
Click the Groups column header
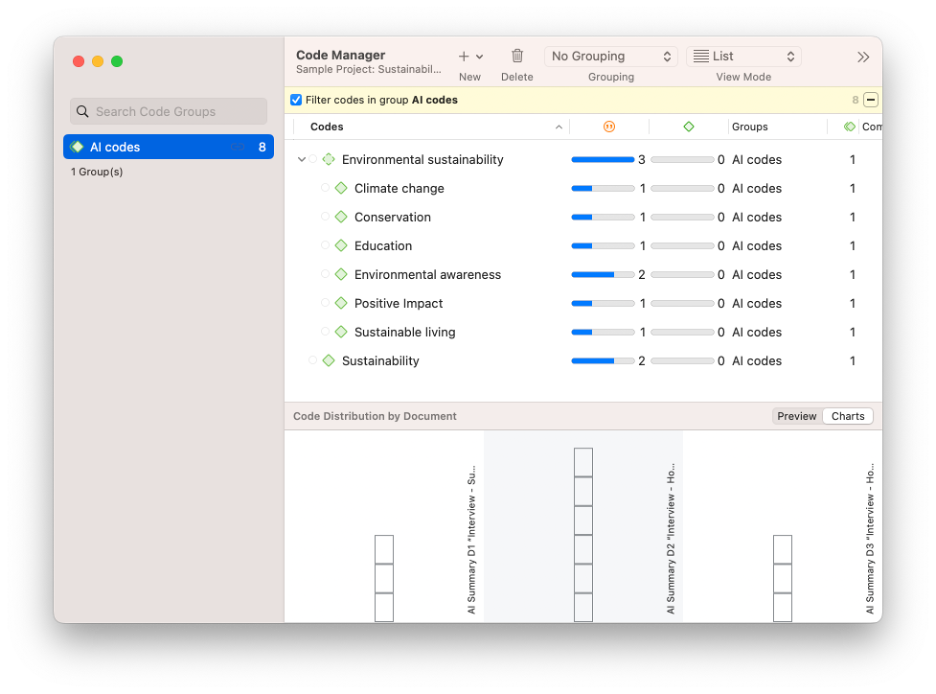[x=750, y=127]
